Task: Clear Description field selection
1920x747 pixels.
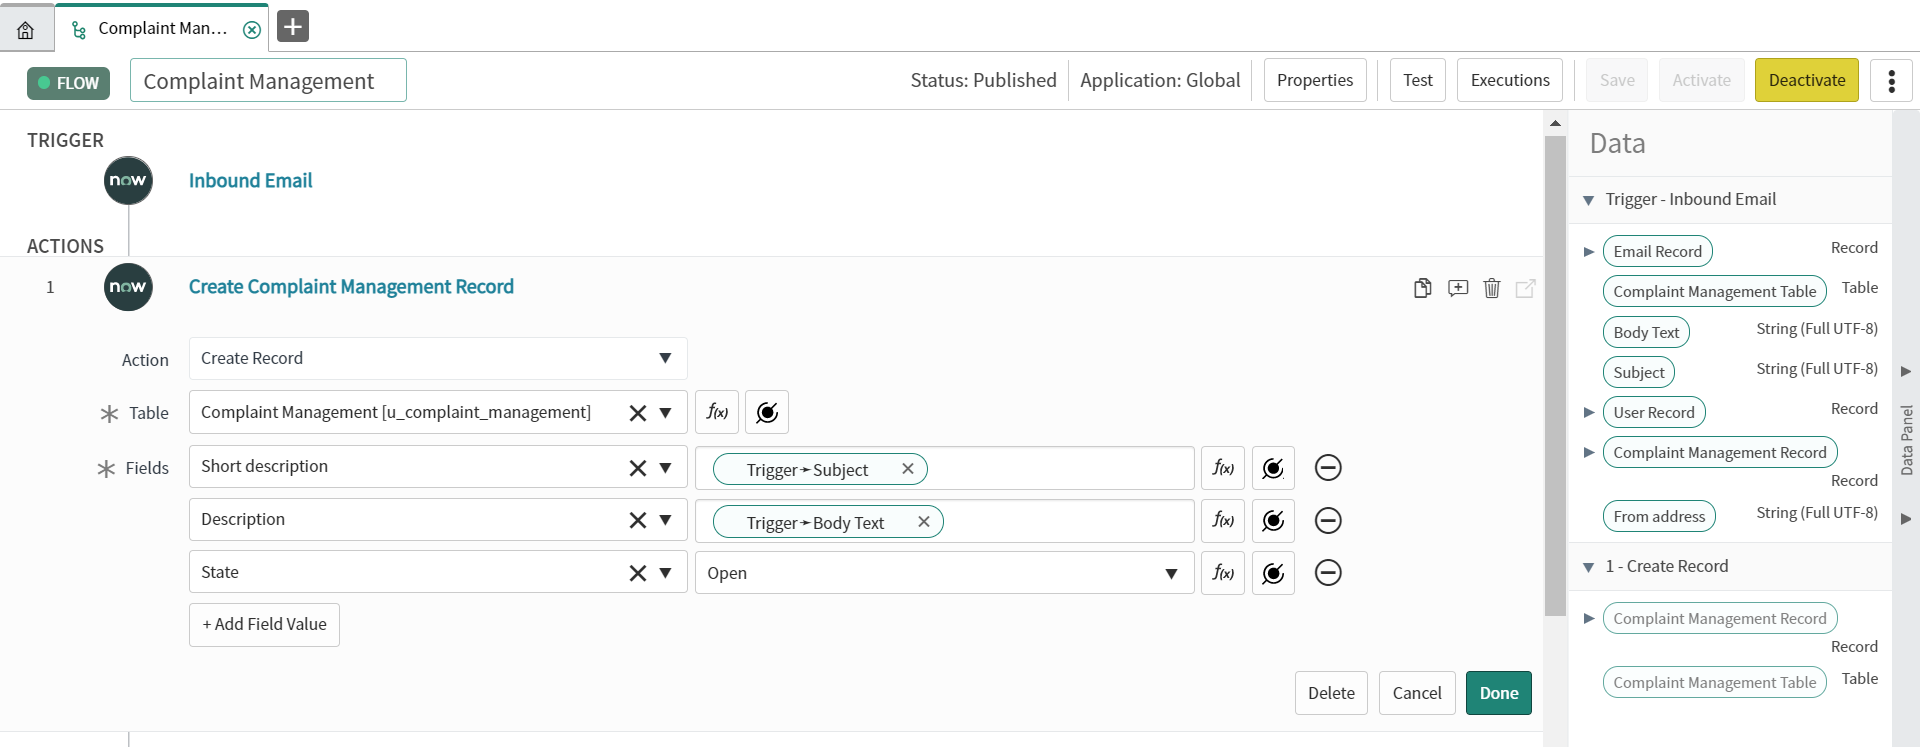Action: (637, 520)
